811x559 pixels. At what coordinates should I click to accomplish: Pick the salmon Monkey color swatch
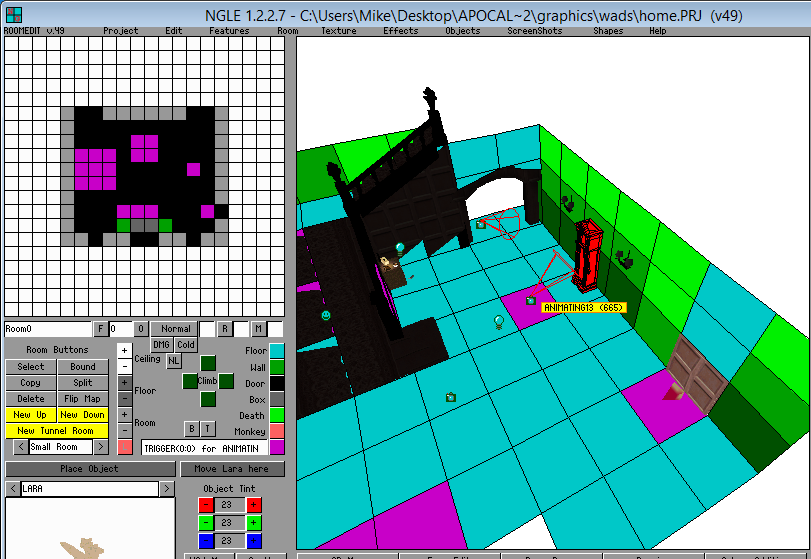pyautogui.click(x=277, y=431)
